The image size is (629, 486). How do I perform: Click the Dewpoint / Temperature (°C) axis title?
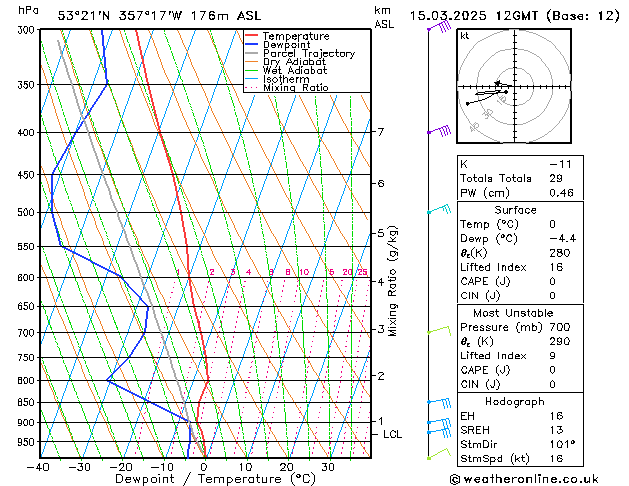[x=215, y=479]
